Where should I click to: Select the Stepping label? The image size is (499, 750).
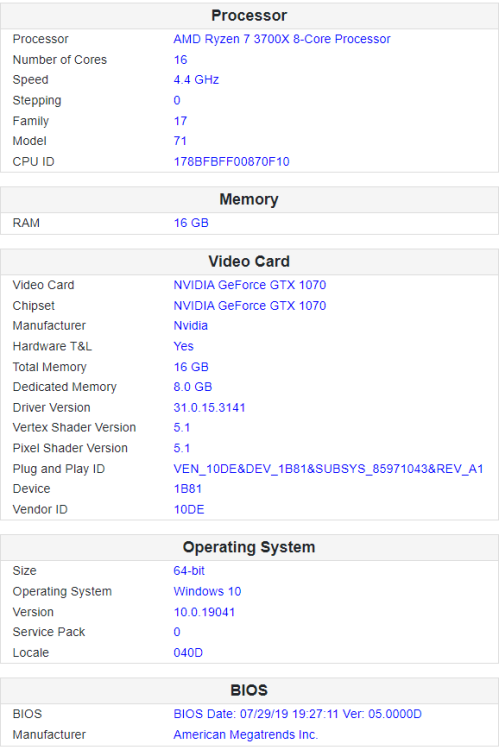[x=37, y=100]
